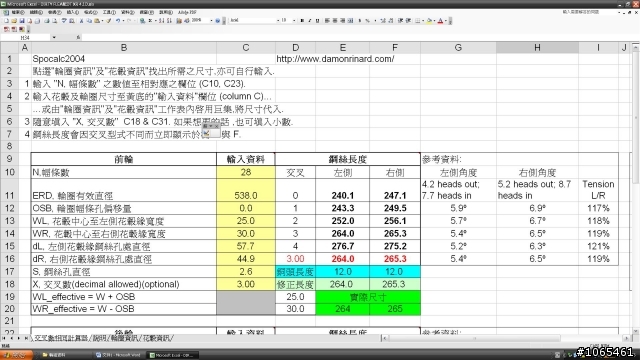This screenshot has height=360, width=640.
Task: Toggle Bold formatting
Action: 302,20
